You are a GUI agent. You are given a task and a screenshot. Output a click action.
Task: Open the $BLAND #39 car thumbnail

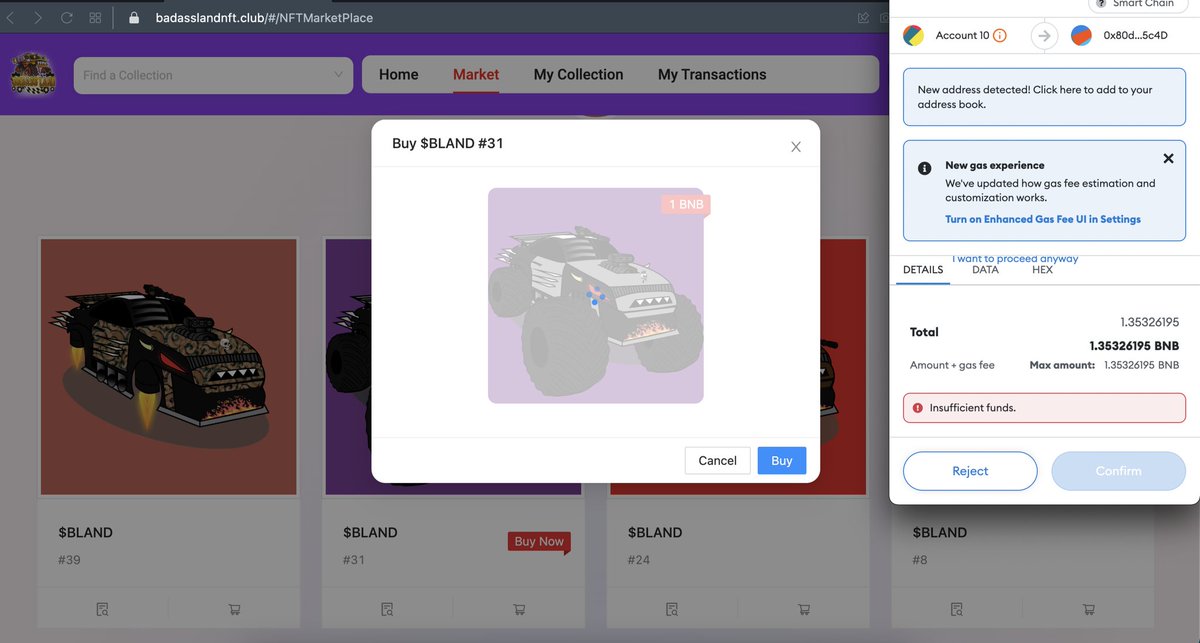tap(169, 367)
